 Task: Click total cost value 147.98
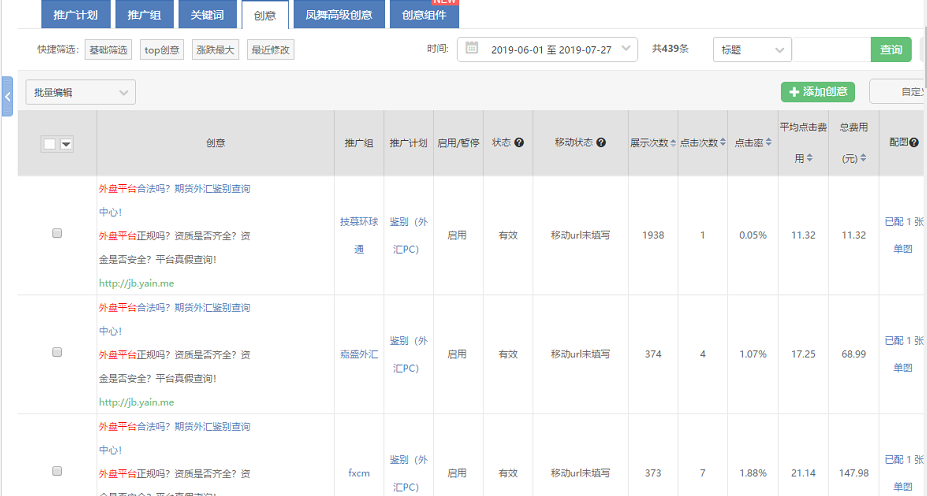pyautogui.click(x=854, y=473)
